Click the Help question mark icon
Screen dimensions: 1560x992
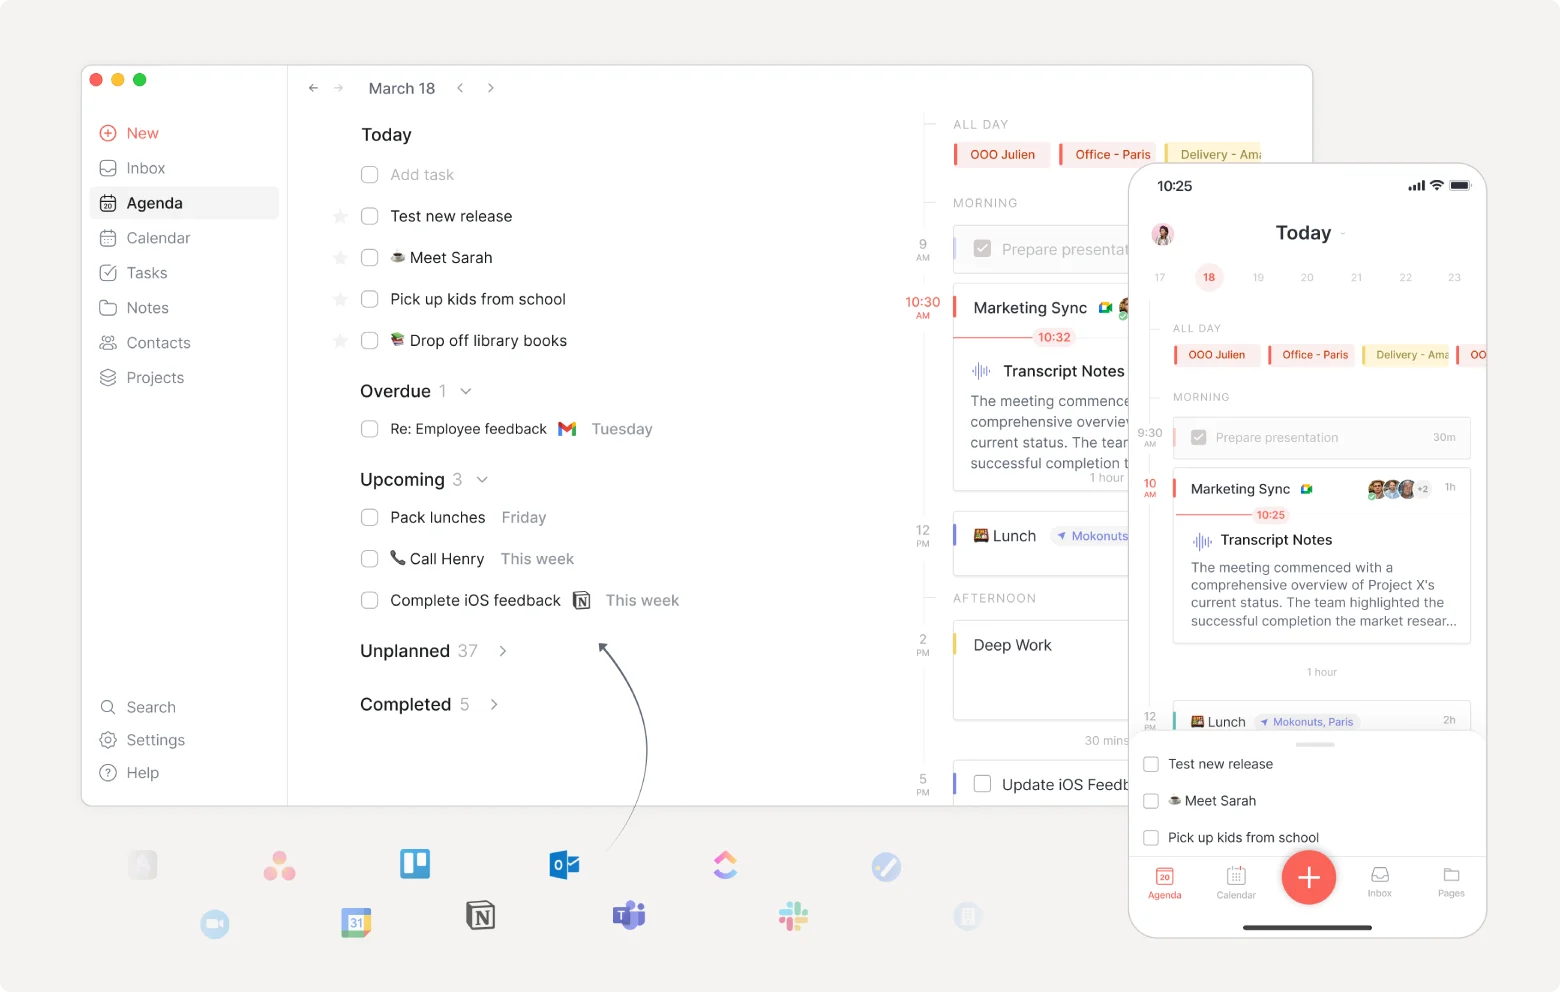coord(108,773)
